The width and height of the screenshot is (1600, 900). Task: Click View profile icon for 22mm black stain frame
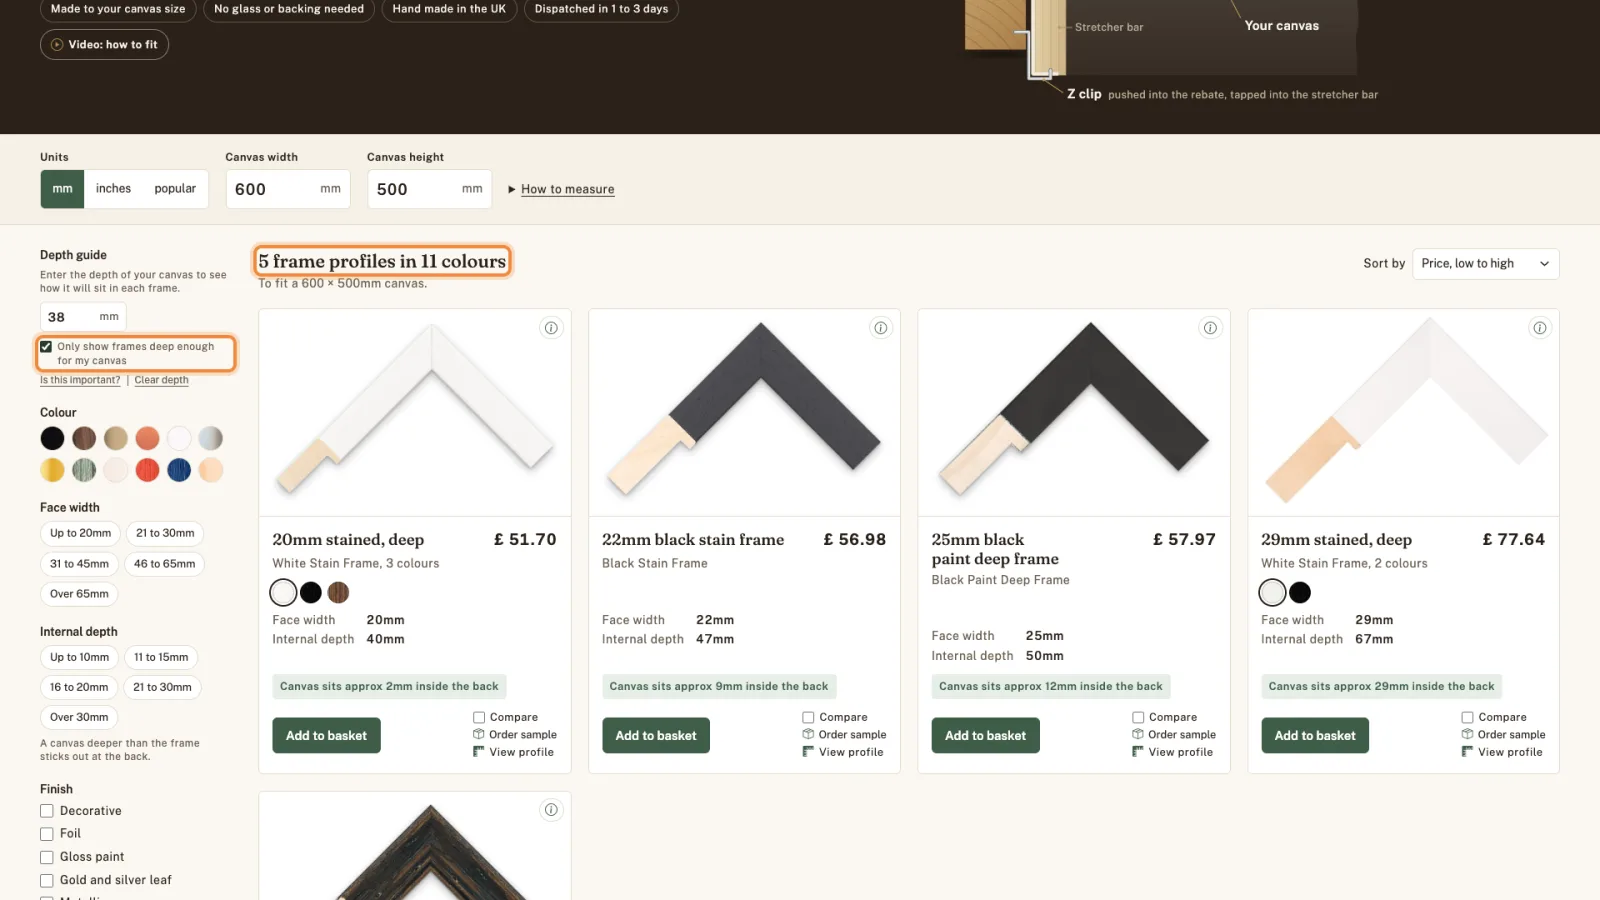coord(808,752)
